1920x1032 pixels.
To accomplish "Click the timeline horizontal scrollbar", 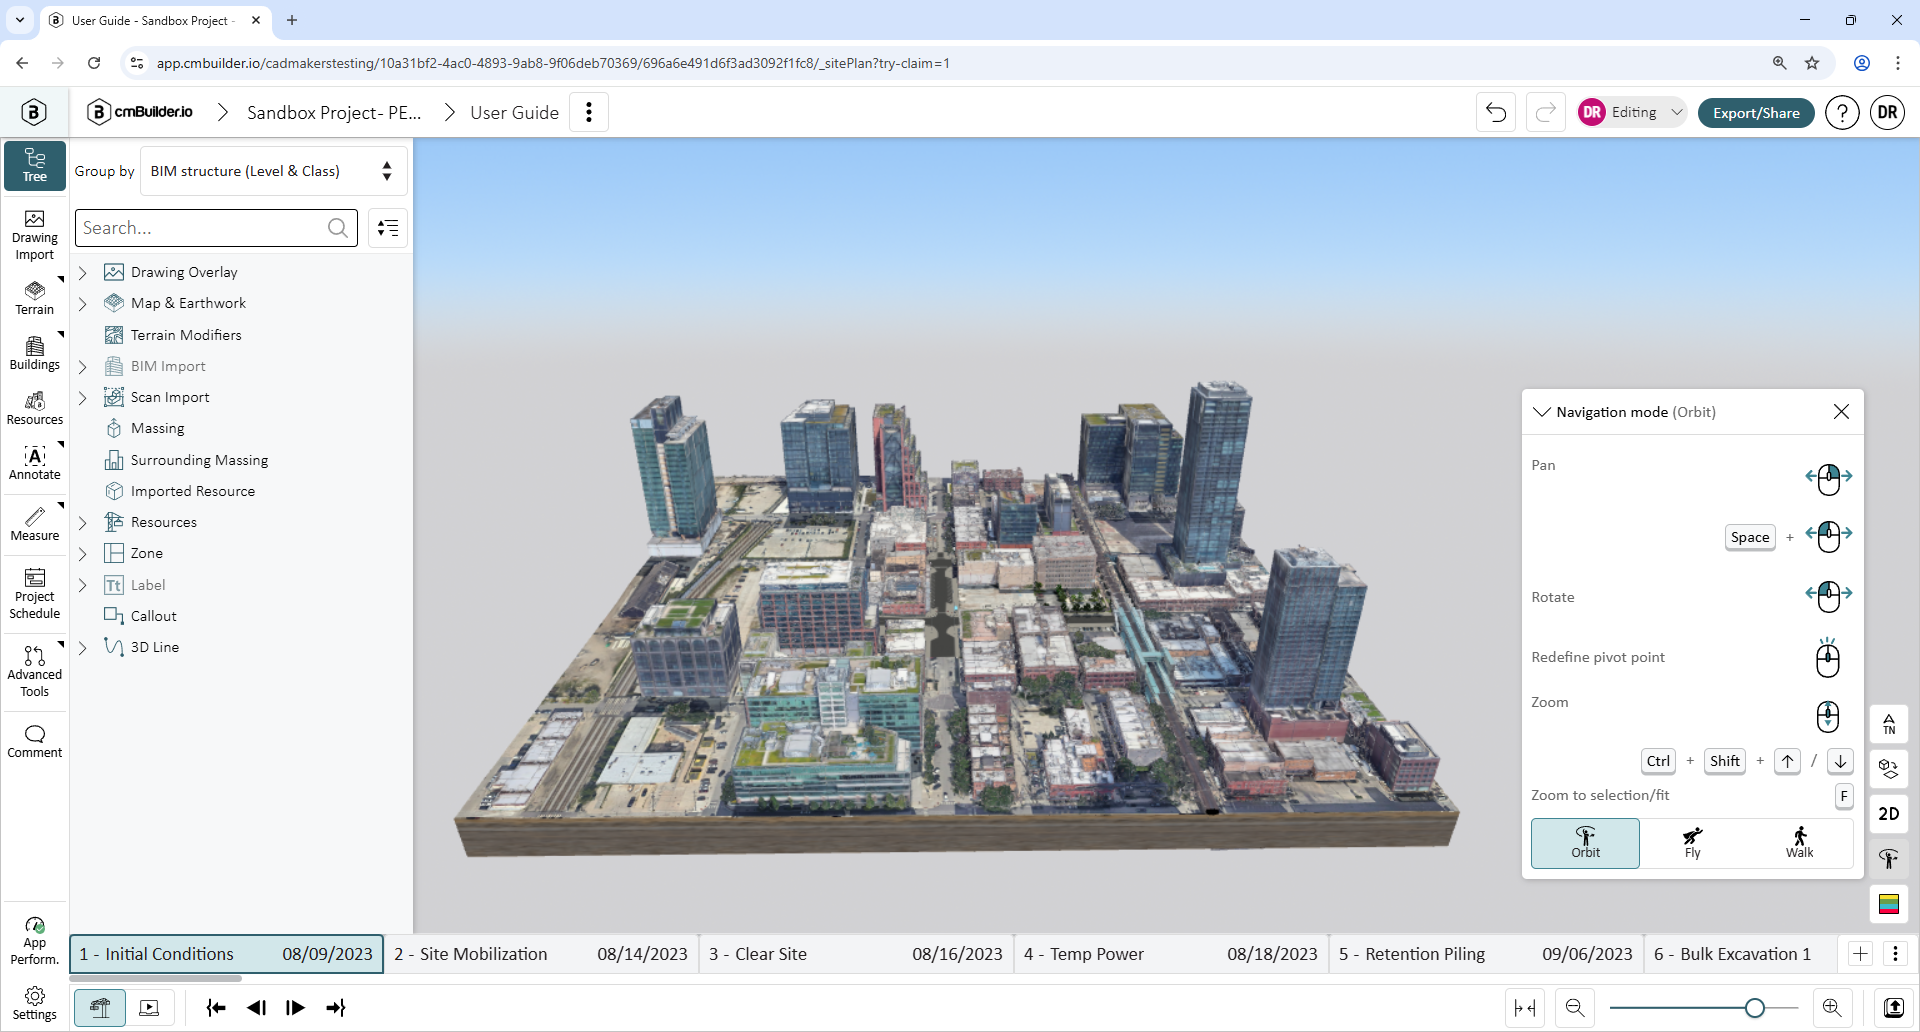I will pyautogui.click(x=156, y=978).
